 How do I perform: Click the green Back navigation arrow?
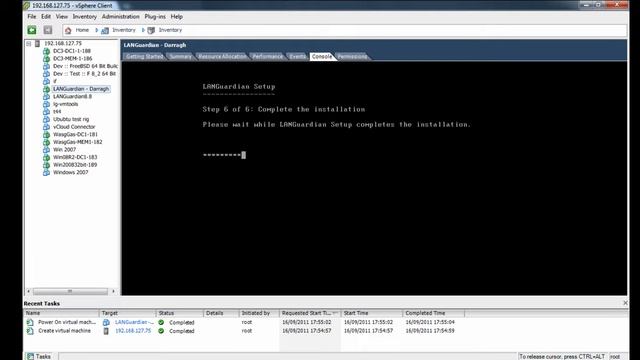[32, 30]
